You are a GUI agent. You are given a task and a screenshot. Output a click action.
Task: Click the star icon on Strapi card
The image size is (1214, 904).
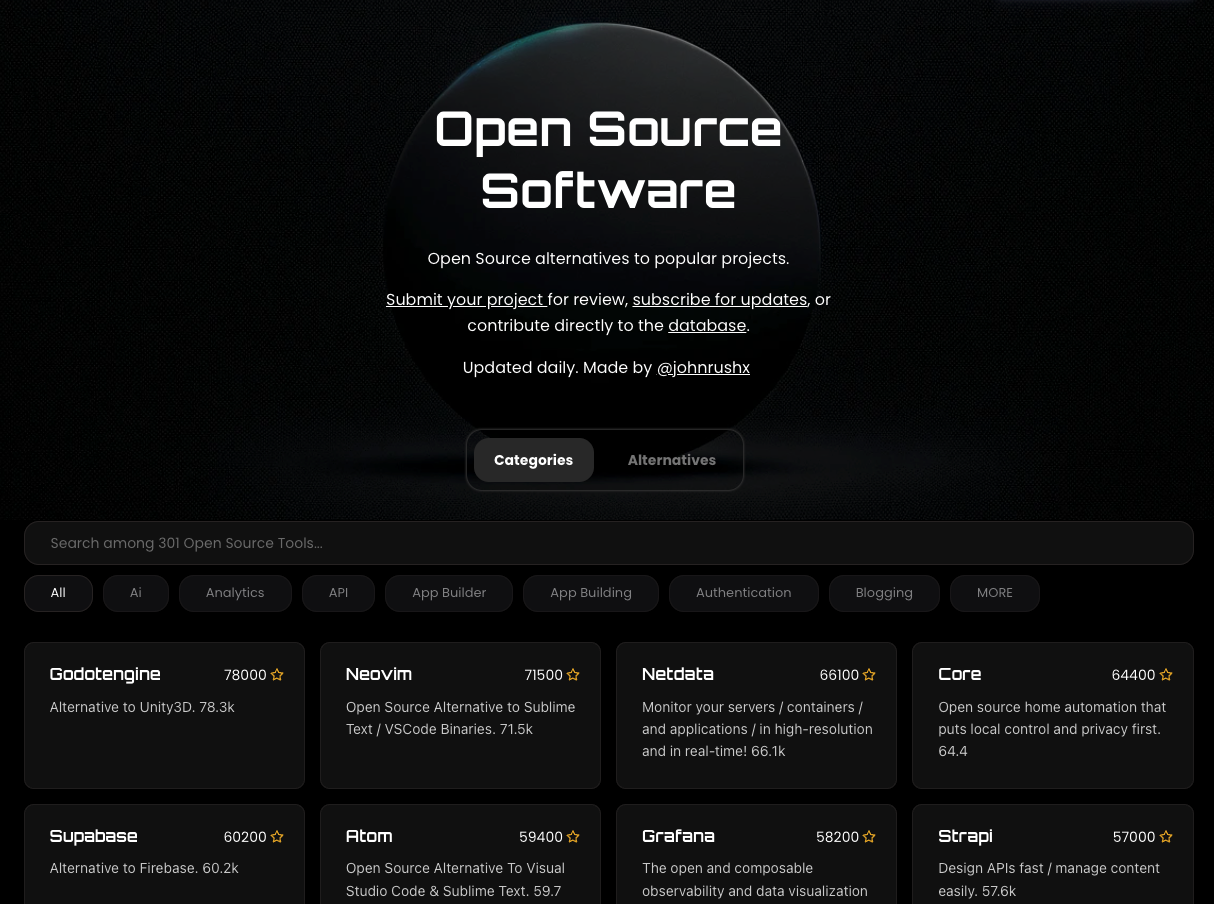pos(1166,837)
